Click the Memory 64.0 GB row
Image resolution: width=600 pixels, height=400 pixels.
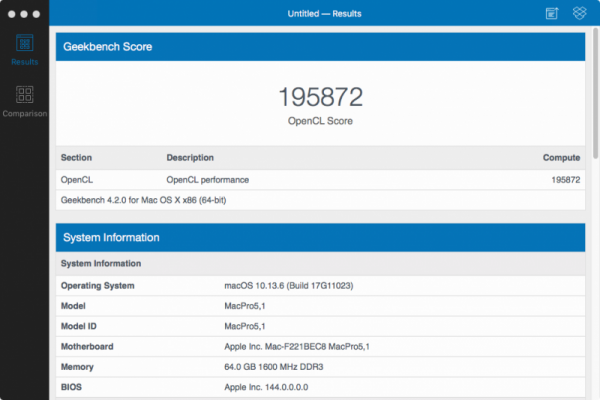pyautogui.click(x=320, y=366)
